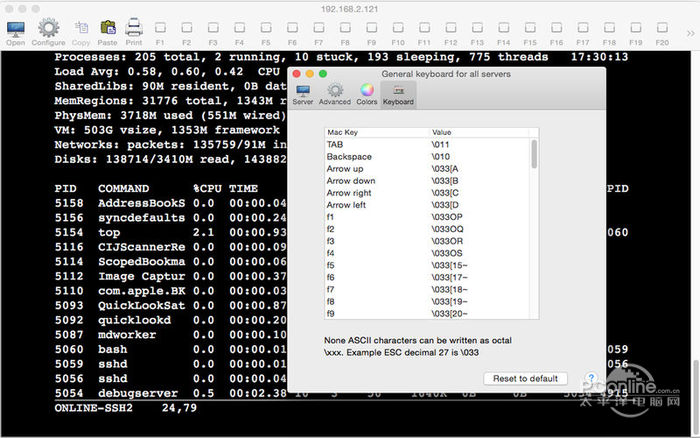This screenshot has width=700, height=438.
Task: Click the Reset to default button
Action: 525,379
